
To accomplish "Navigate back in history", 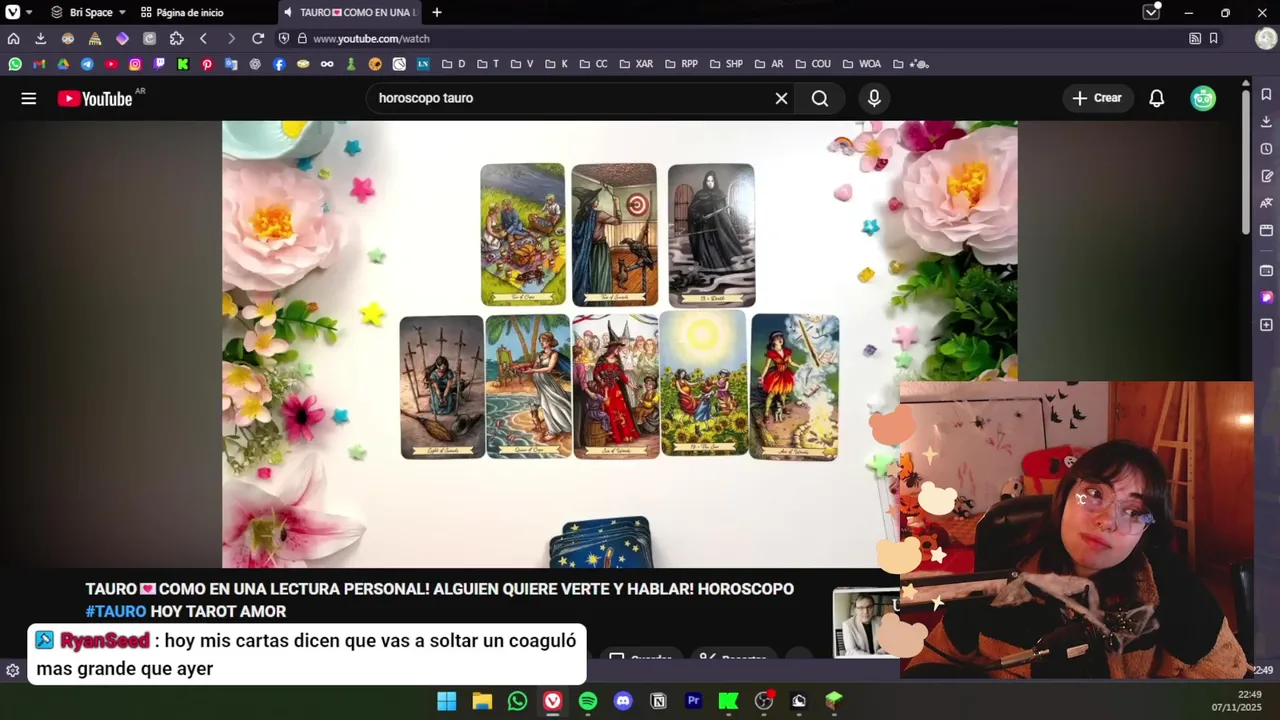I will [x=204, y=38].
